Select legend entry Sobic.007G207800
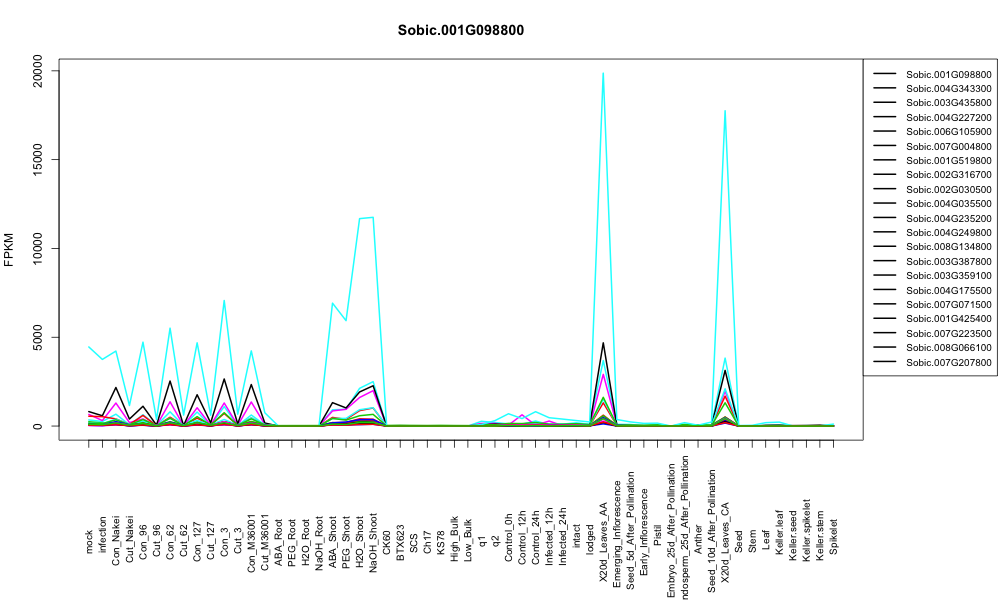Viewport: 1000px width, 600px height. (948, 362)
